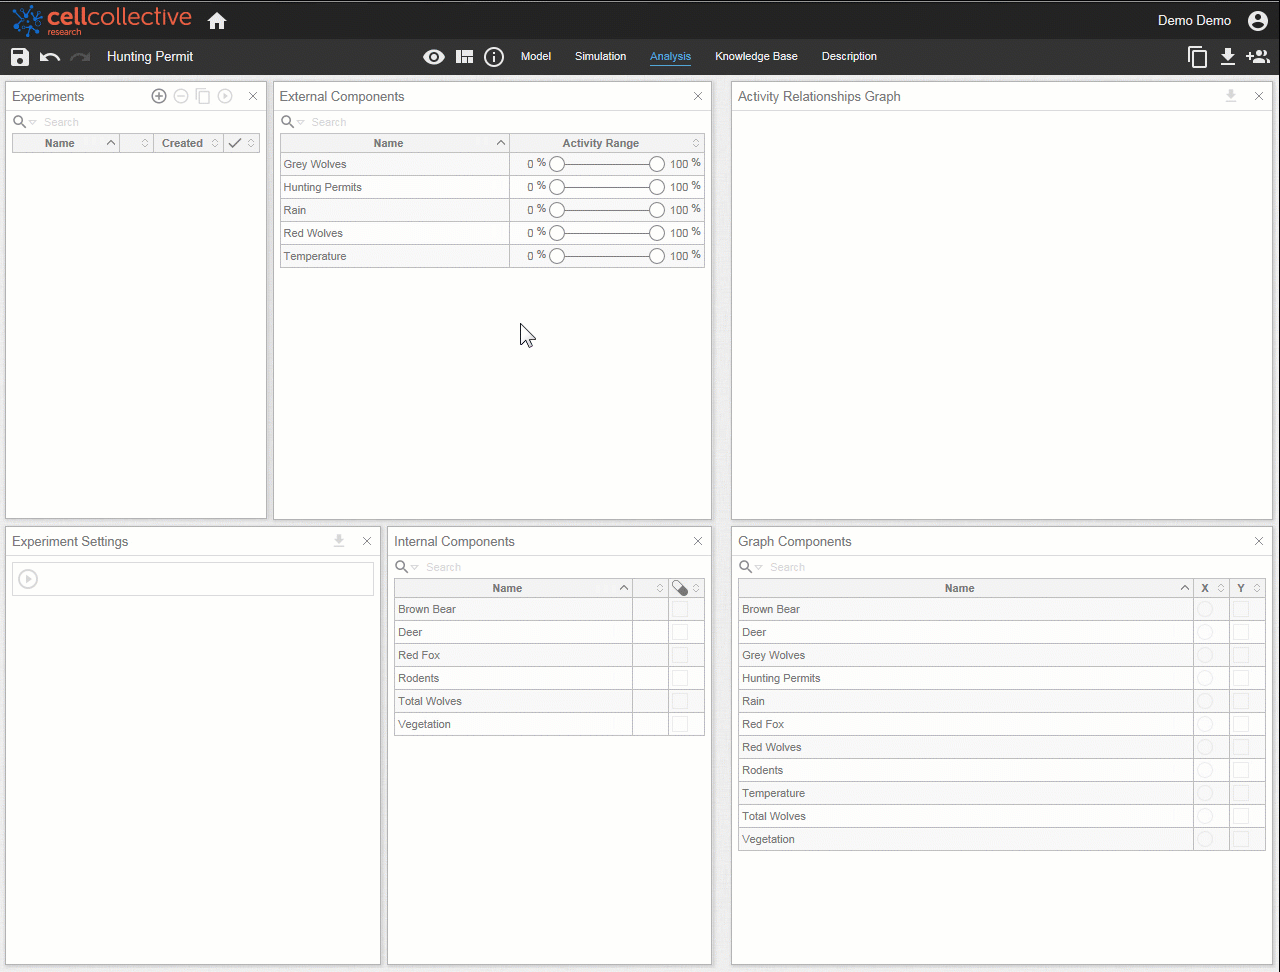1280x972 pixels.
Task: Open search filter dropdown in Internal Components
Action: click(415, 567)
